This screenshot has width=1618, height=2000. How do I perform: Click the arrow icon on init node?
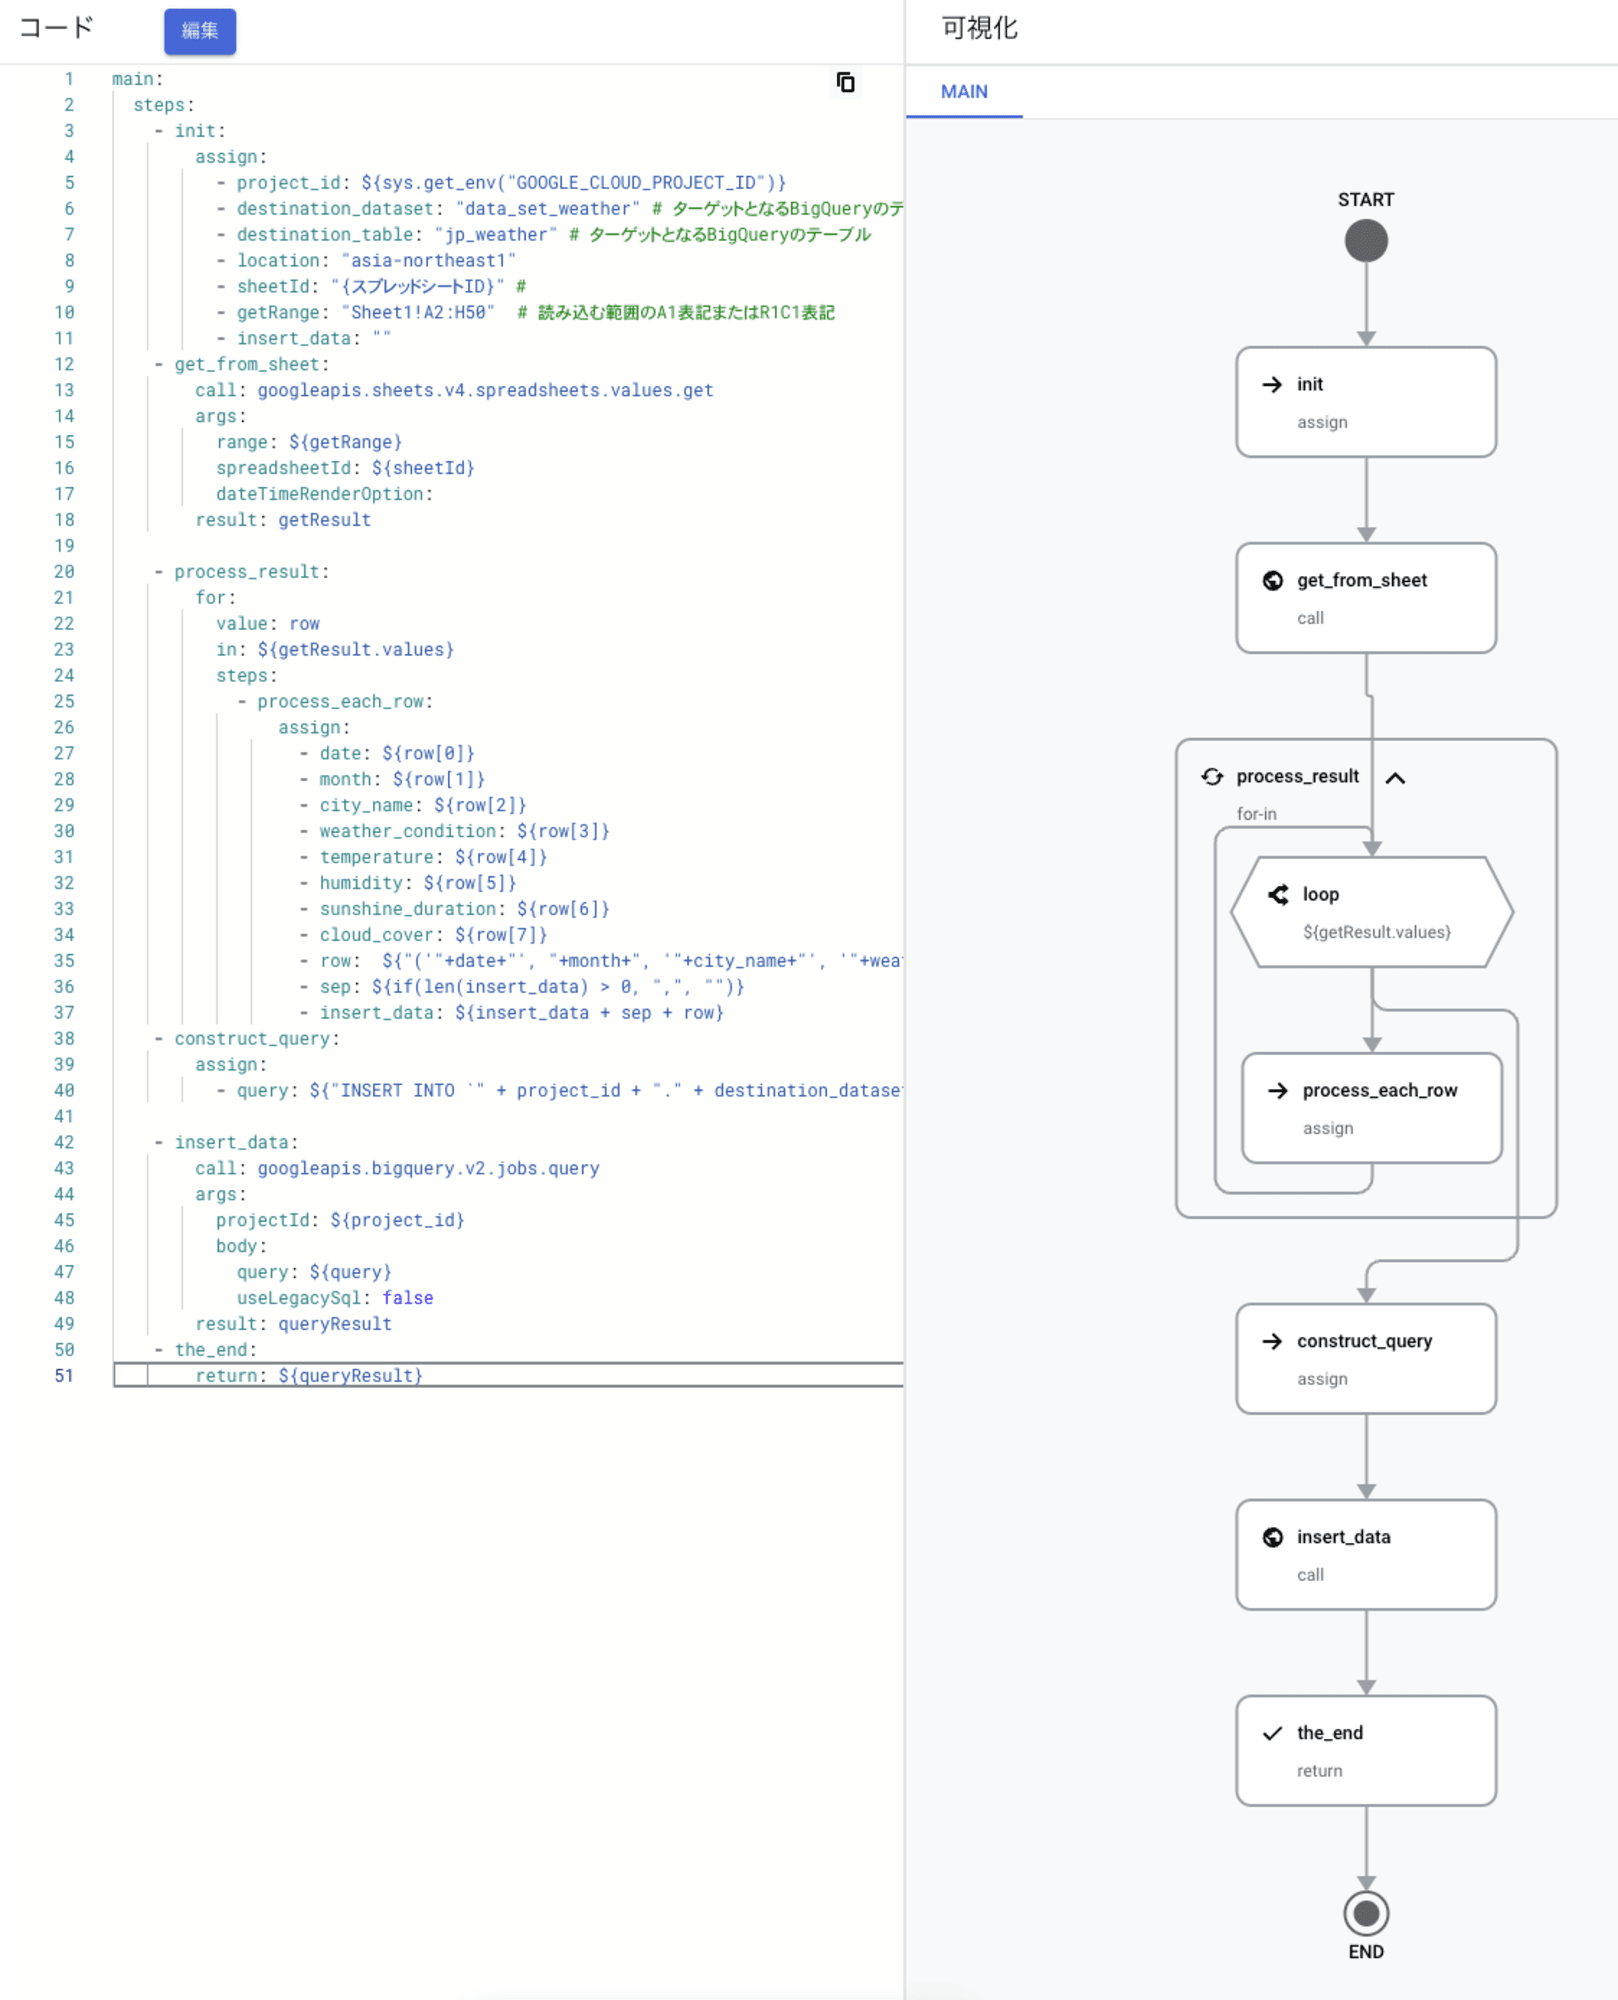[1272, 384]
